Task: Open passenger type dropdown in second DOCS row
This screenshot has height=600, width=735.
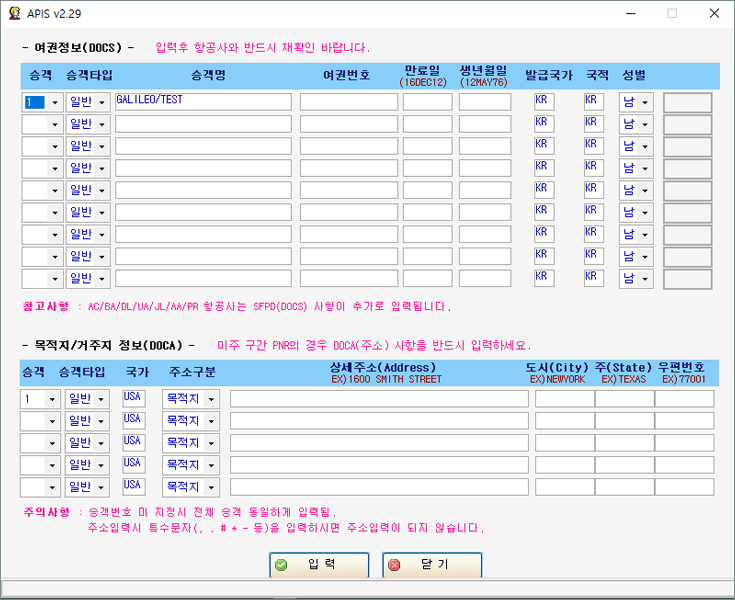Action: [x=102, y=124]
